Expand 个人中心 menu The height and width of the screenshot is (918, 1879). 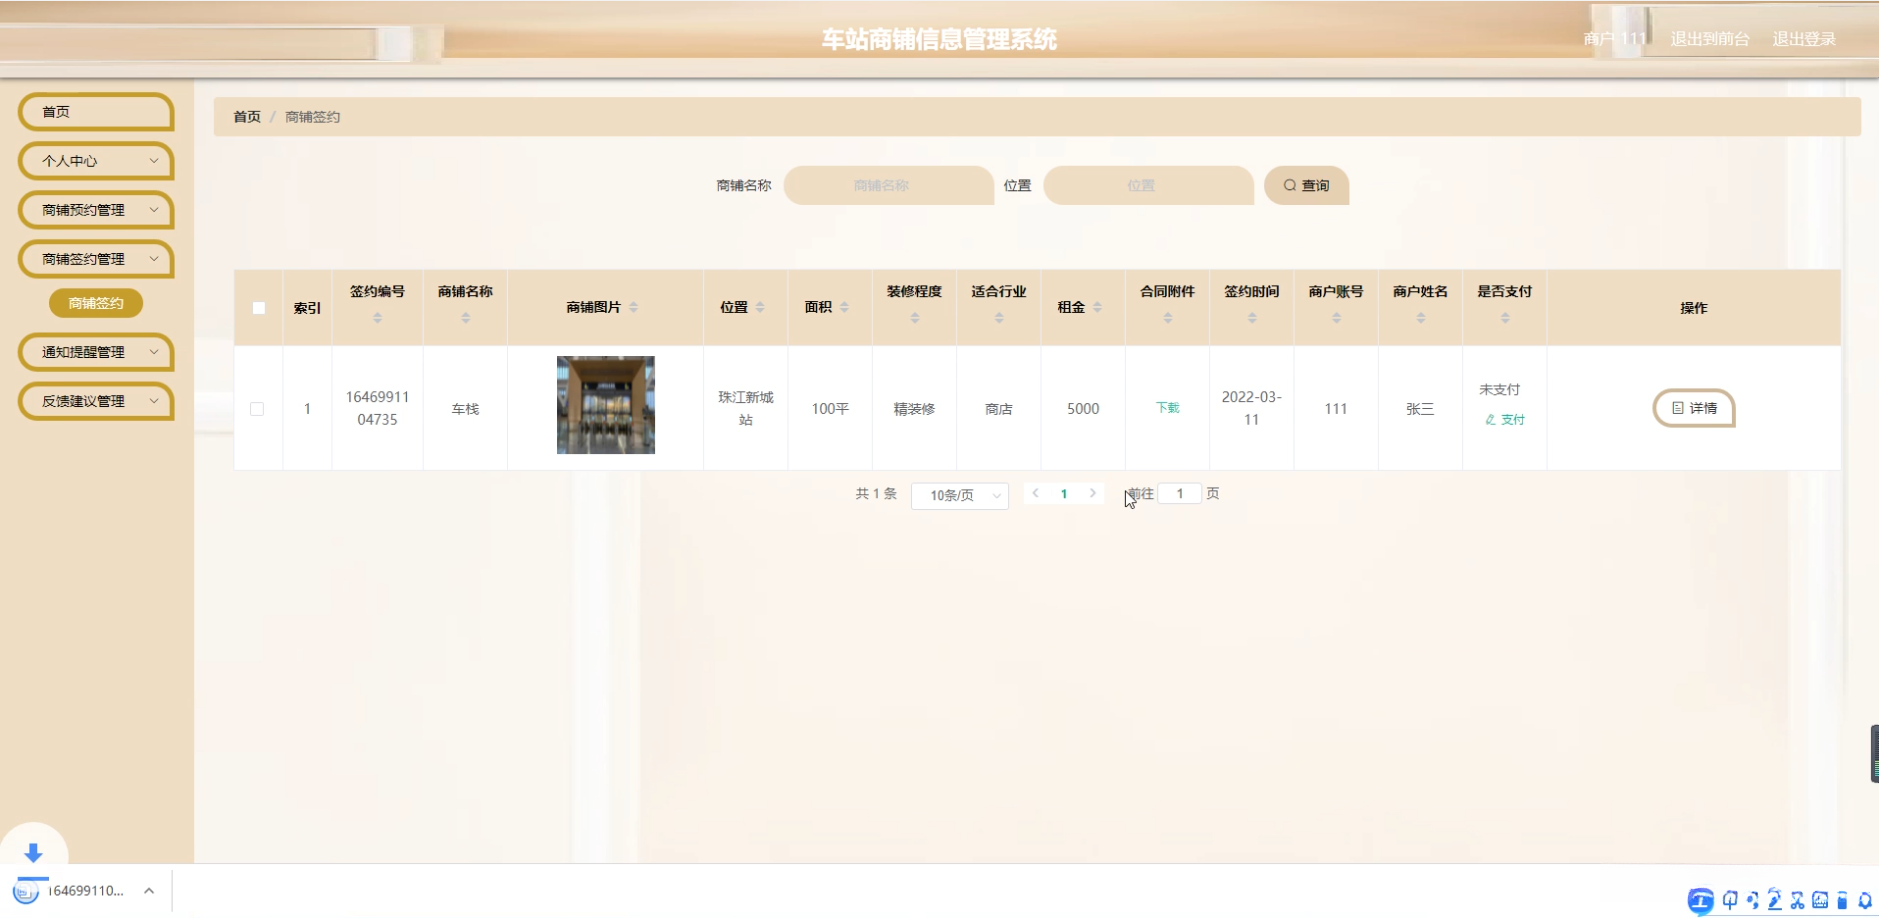pos(96,161)
